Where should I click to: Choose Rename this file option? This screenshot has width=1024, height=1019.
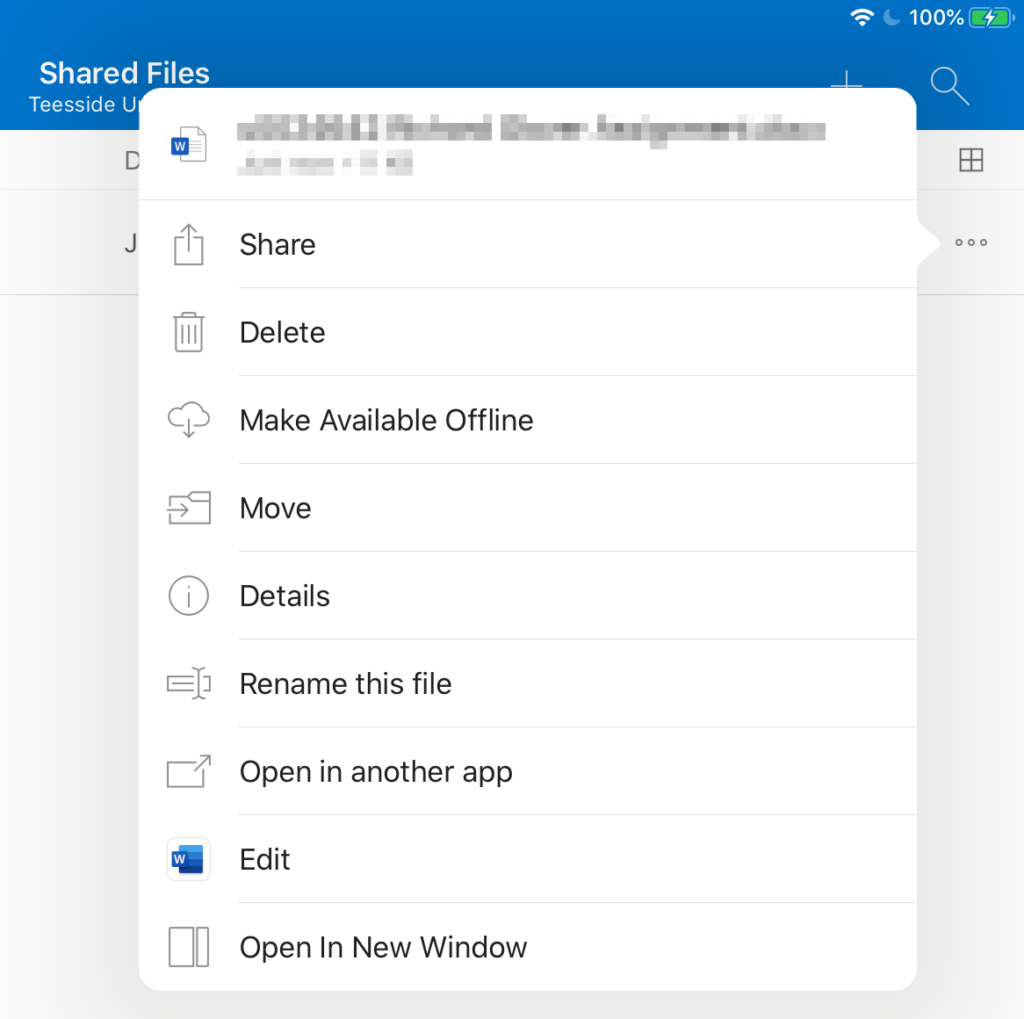(345, 684)
